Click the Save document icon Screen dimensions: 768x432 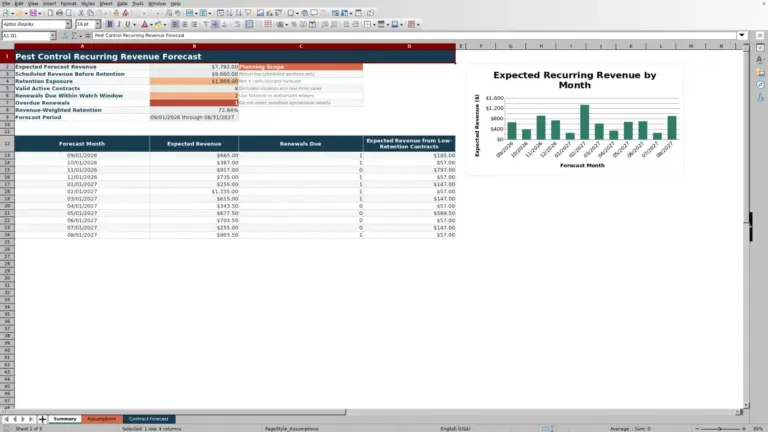pos(33,13)
